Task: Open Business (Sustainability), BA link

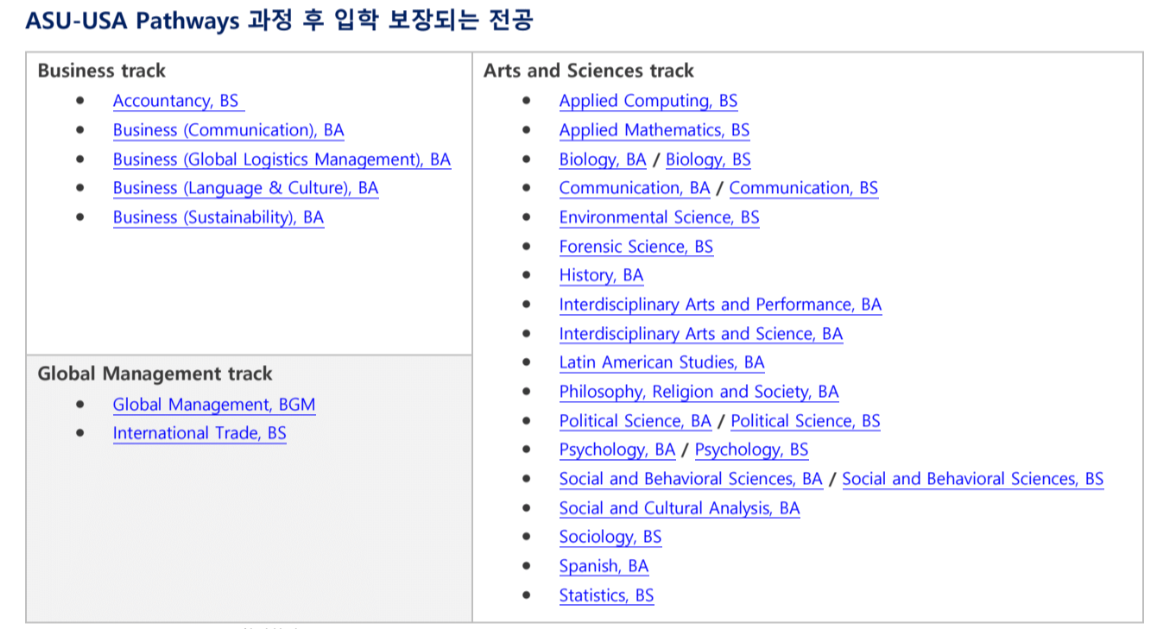Action: (218, 217)
